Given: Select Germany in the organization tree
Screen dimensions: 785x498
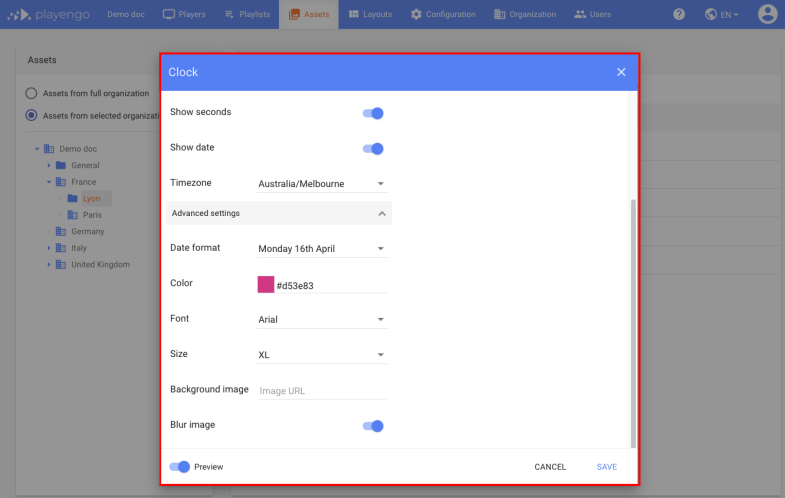Looking at the screenshot, I should coord(88,231).
